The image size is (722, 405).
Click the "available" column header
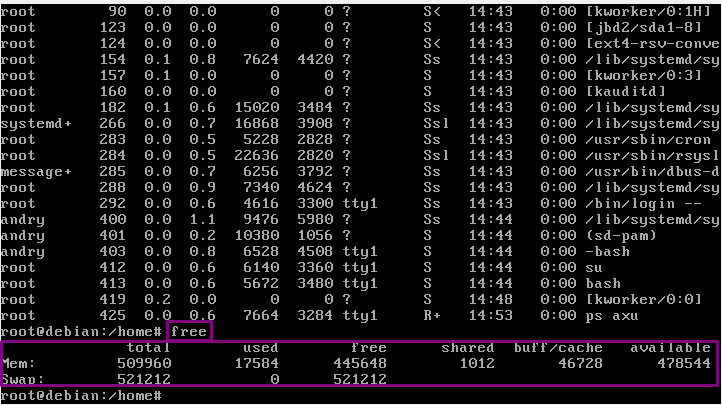pyautogui.click(x=669, y=348)
